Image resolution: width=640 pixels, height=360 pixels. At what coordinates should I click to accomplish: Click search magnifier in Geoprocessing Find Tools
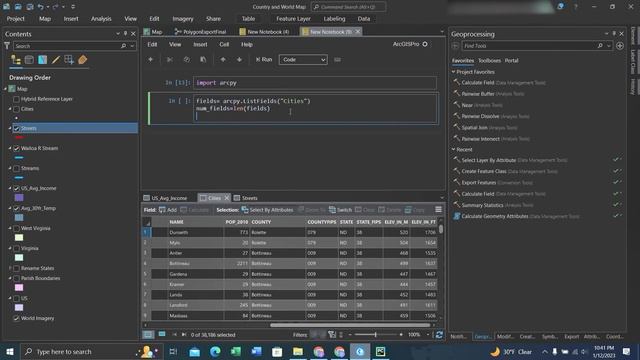coord(600,46)
